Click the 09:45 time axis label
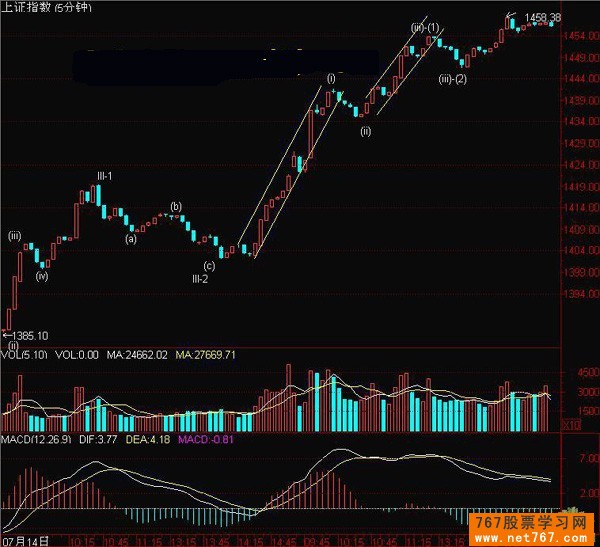 tap(316, 542)
